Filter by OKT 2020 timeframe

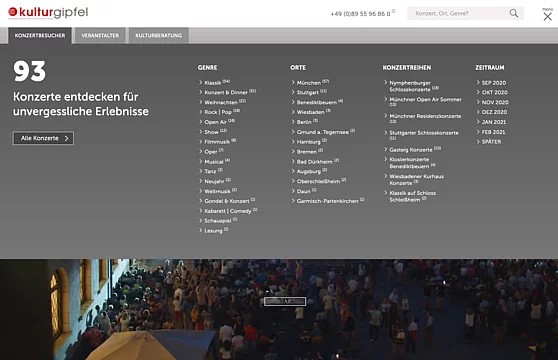(x=492, y=92)
